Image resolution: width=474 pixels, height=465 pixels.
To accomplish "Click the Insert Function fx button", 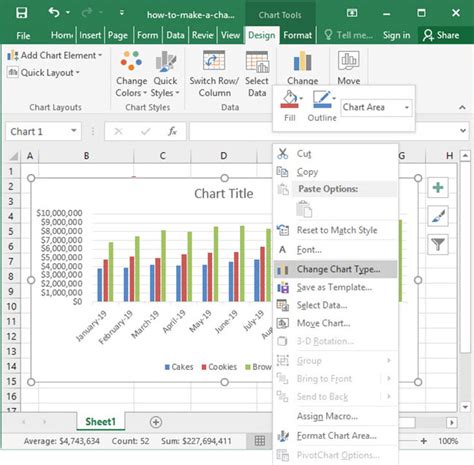I will 172,131.
